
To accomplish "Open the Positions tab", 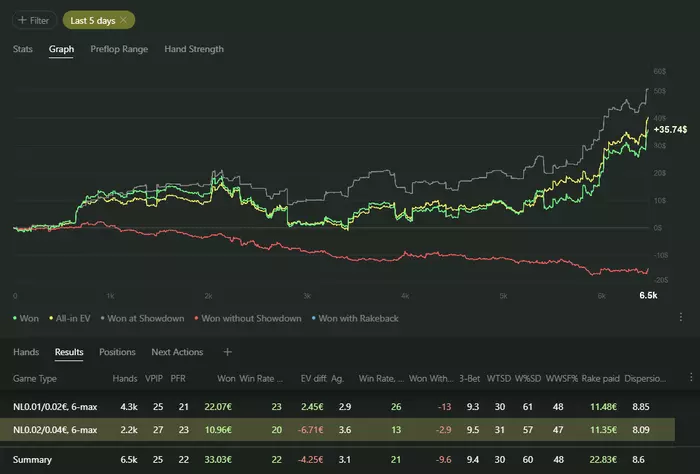I will pos(117,352).
